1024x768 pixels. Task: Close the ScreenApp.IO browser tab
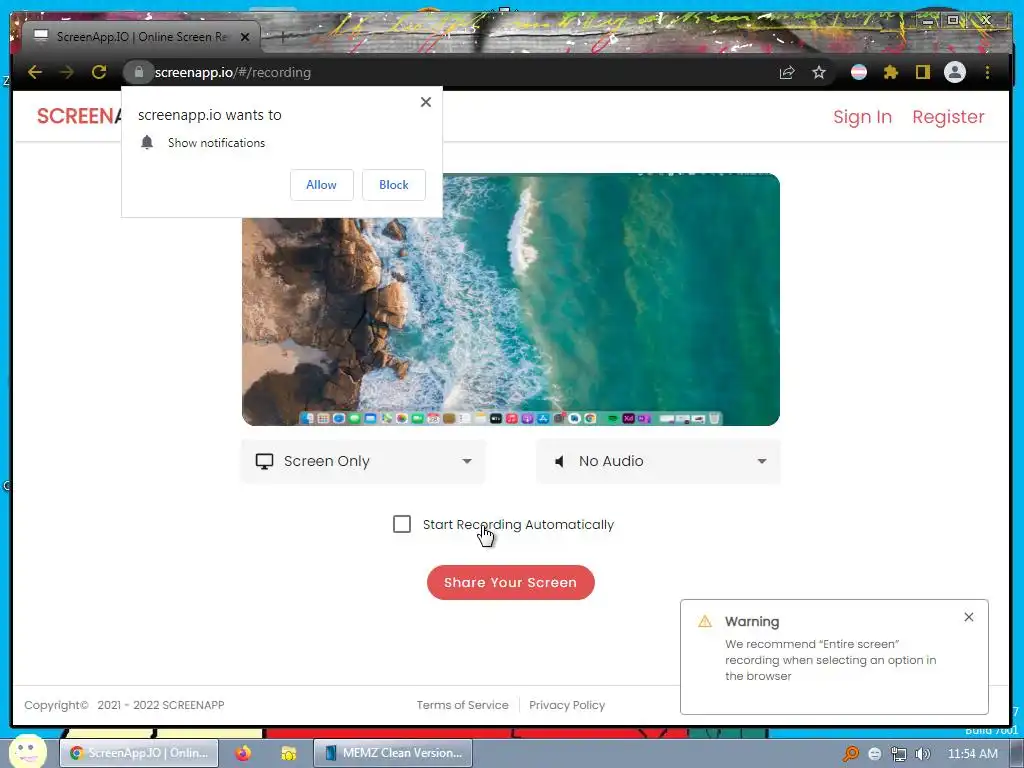pyautogui.click(x=245, y=37)
